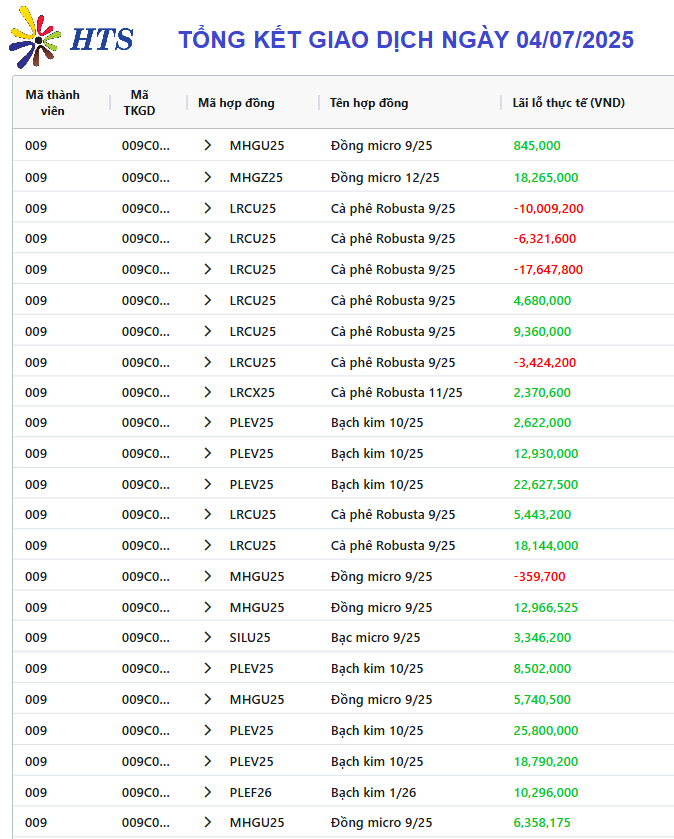Click the HTS colorful pinwheel logo
This screenshot has width=674, height=839.
tap(35, 37)
